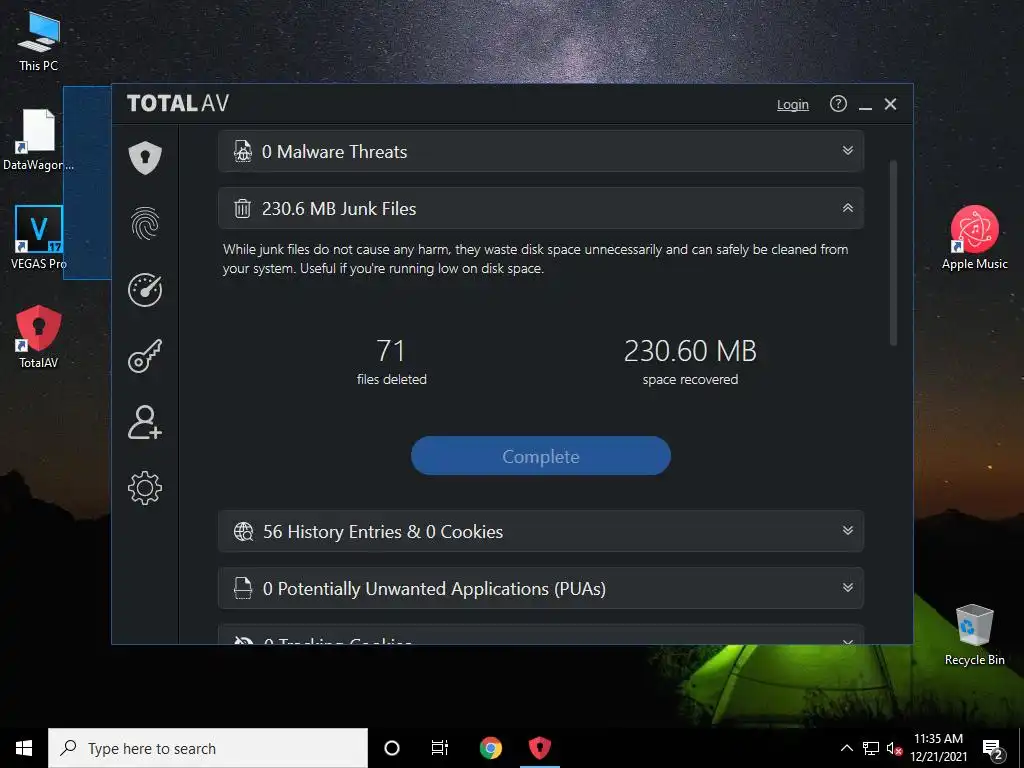This screenshot has width=1024, height=768.
Task: Click the malware bug file icon
Action: (x=243, y=152)
